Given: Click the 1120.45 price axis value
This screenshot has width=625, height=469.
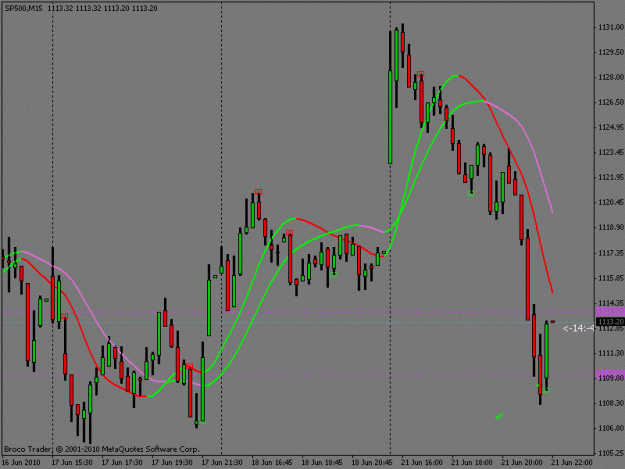Looking at the screenshot, I should pos(610,202).
